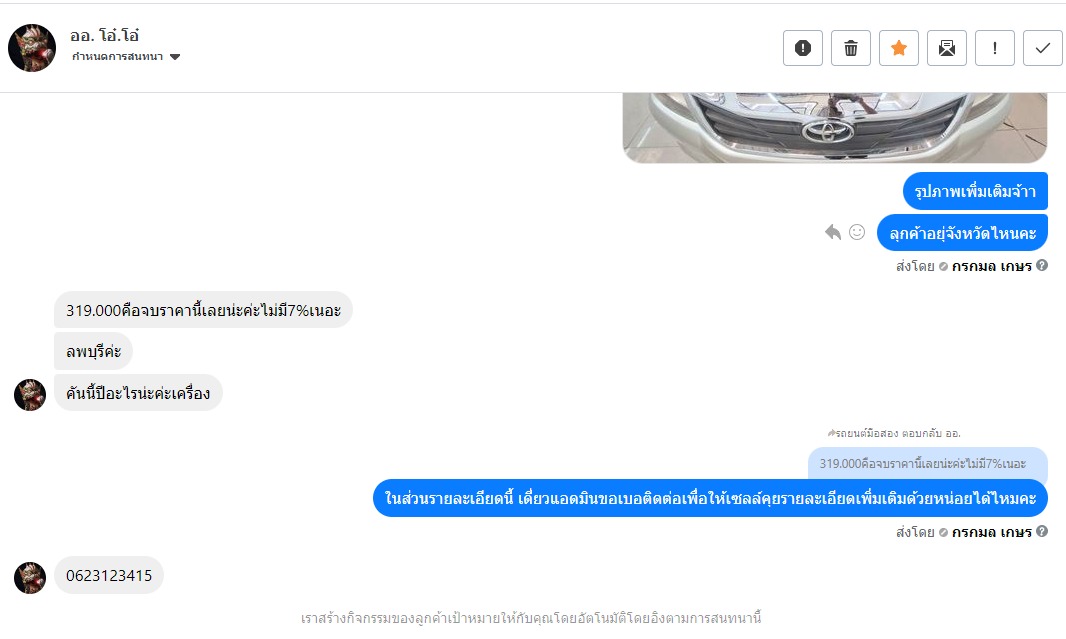1066x639 pixels.
Task: Click phone number 0623123415 message
Action: coord(109,575)
